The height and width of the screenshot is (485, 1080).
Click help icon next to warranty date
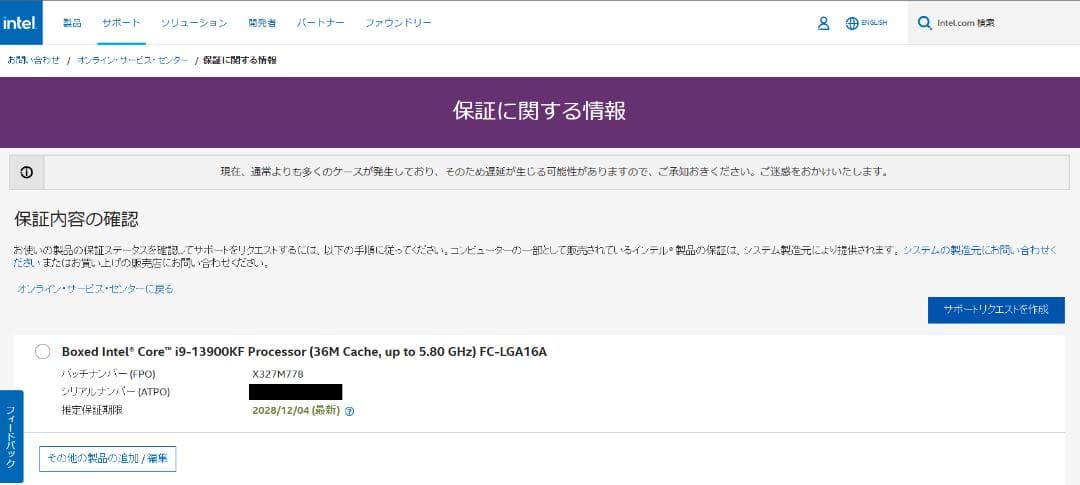(x=350, y=411)
